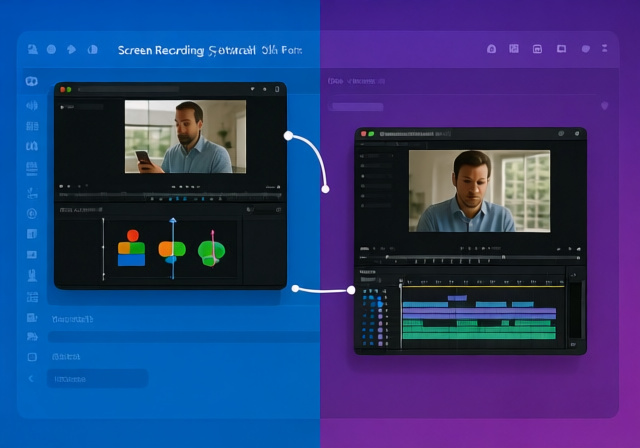Image resolution: width=640 pixels, height=448 pixels.
Task: Select the short purple clip on the top track
Action: (458, 298)
